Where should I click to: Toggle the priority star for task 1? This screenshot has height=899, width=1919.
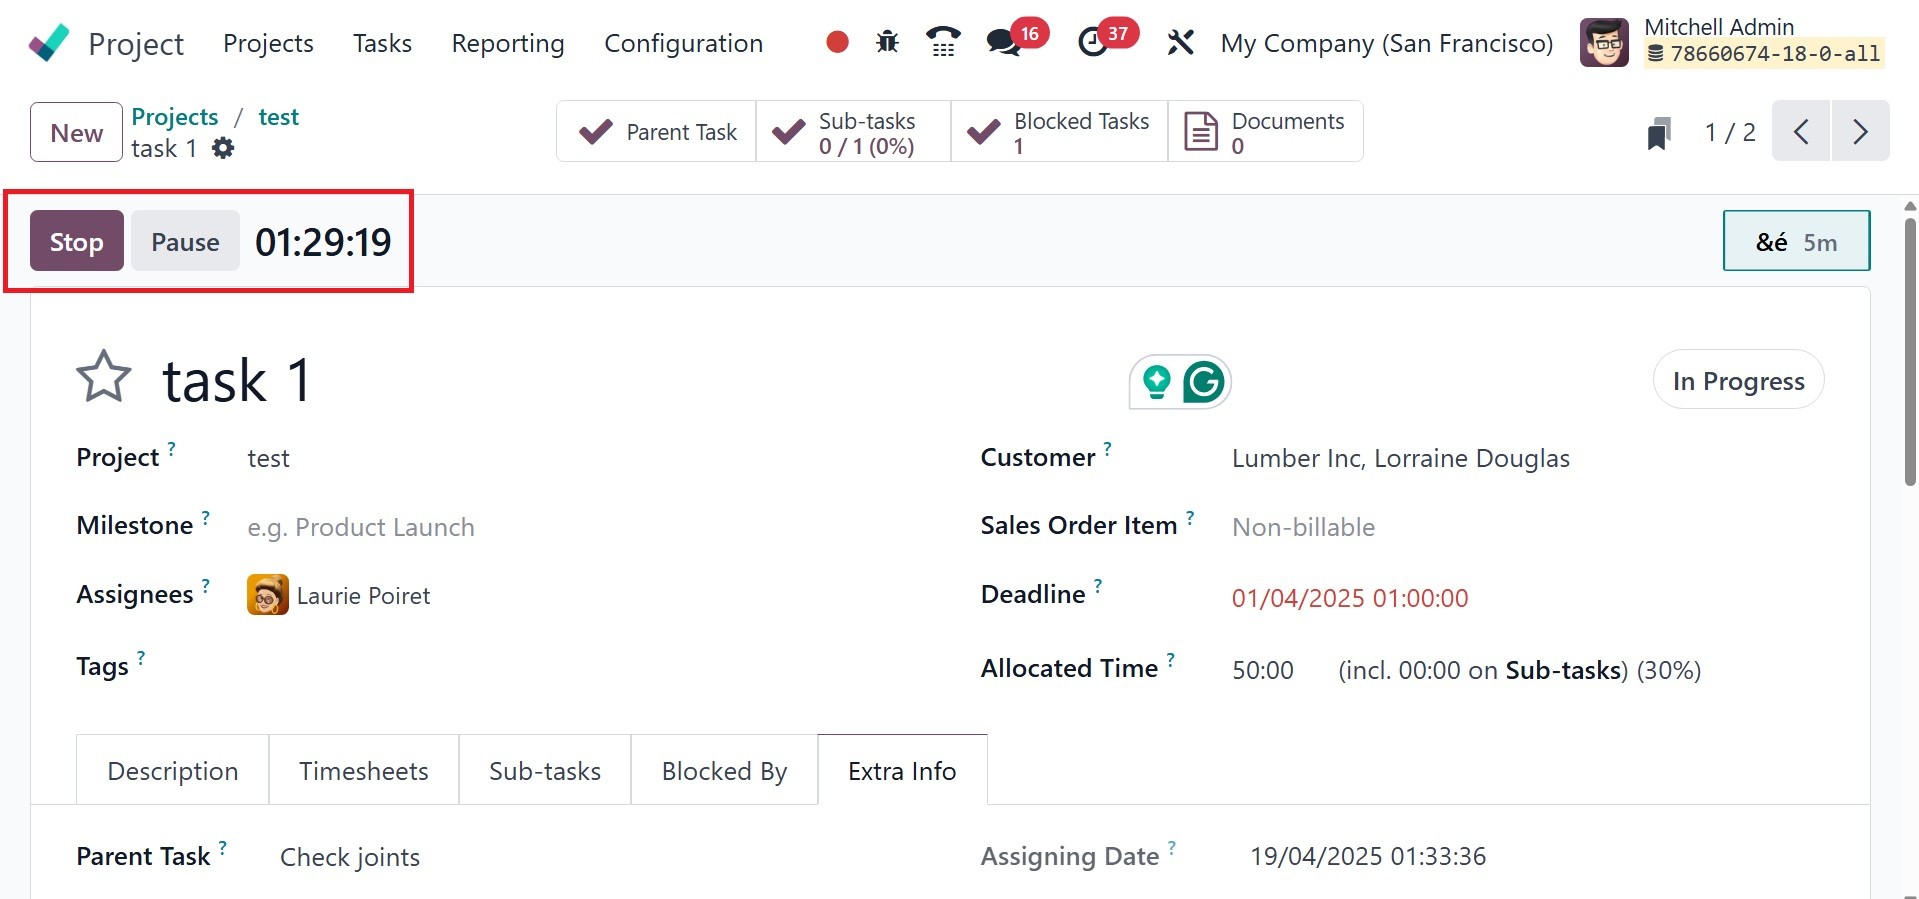(x=104, y=378)
